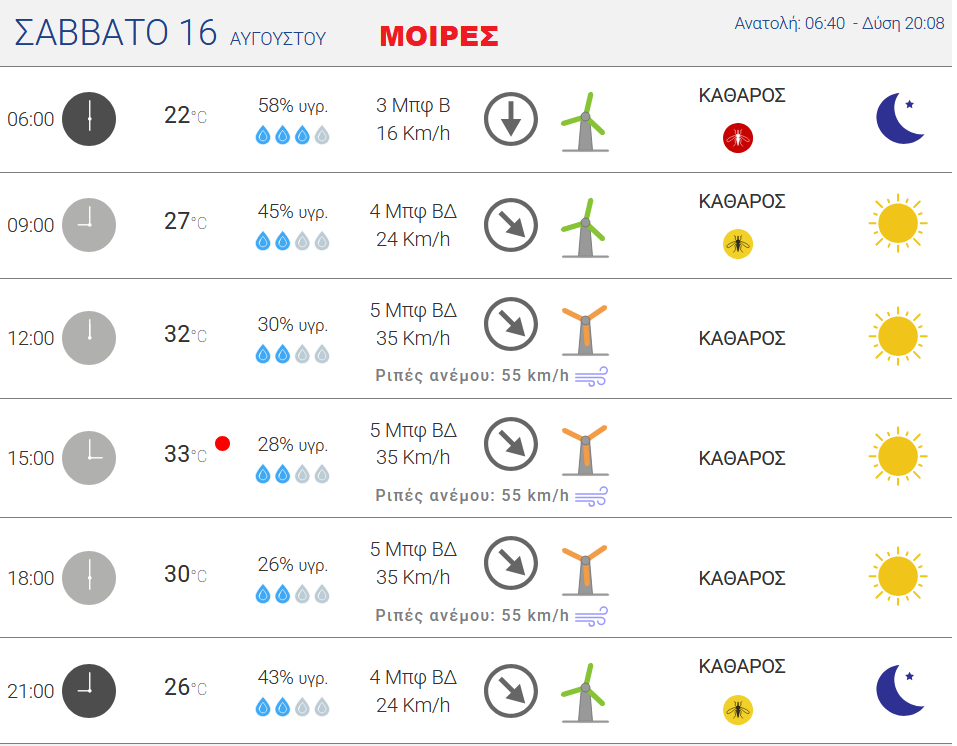Click the Ριπές ανέμου 55 km/h at 12:00
The width and height of the screenshot is (957, 746).
(x=472, y=375)
